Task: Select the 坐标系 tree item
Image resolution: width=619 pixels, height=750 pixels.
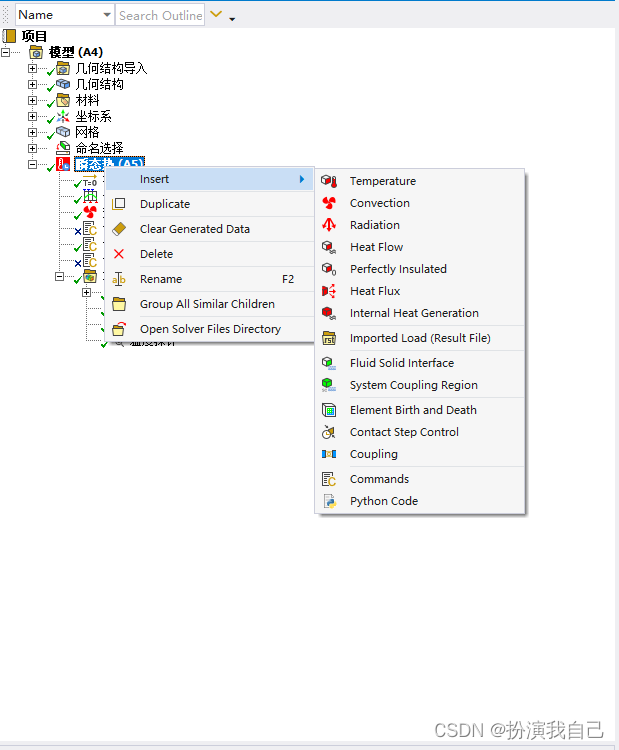Action: [93, 116]
